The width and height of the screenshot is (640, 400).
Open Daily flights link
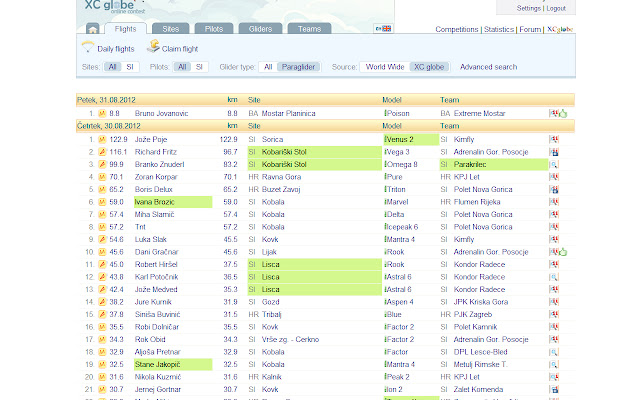point(116,49)
